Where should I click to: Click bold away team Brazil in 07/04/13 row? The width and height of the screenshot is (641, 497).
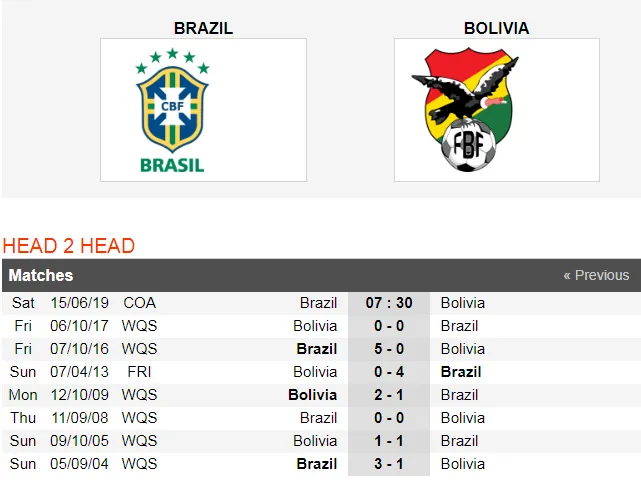462,372
